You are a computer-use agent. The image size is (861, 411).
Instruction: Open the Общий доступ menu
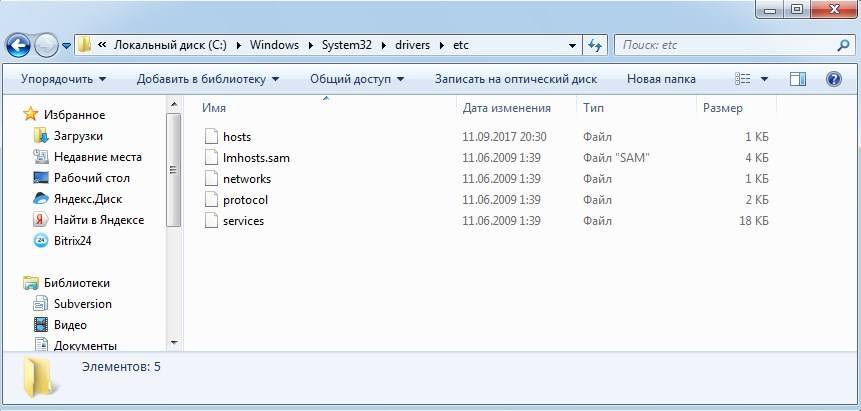(x=357, y=79)
